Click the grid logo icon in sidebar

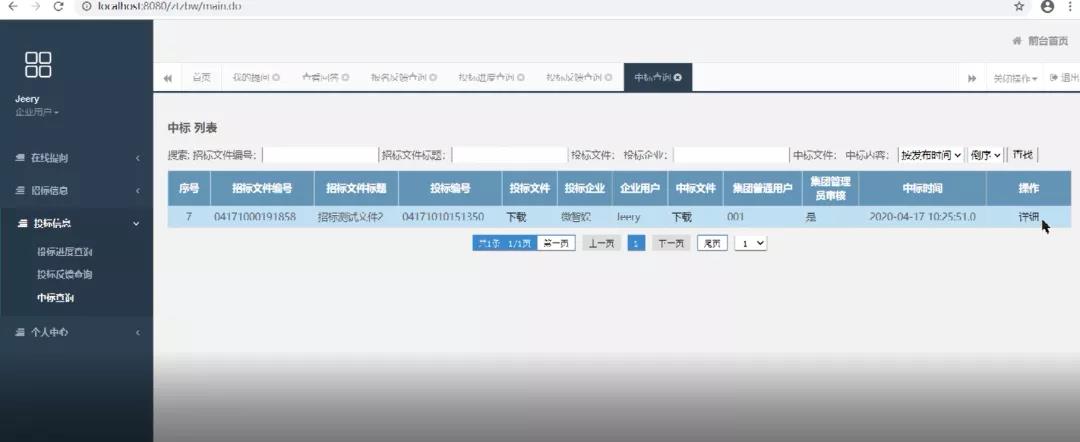38,65
